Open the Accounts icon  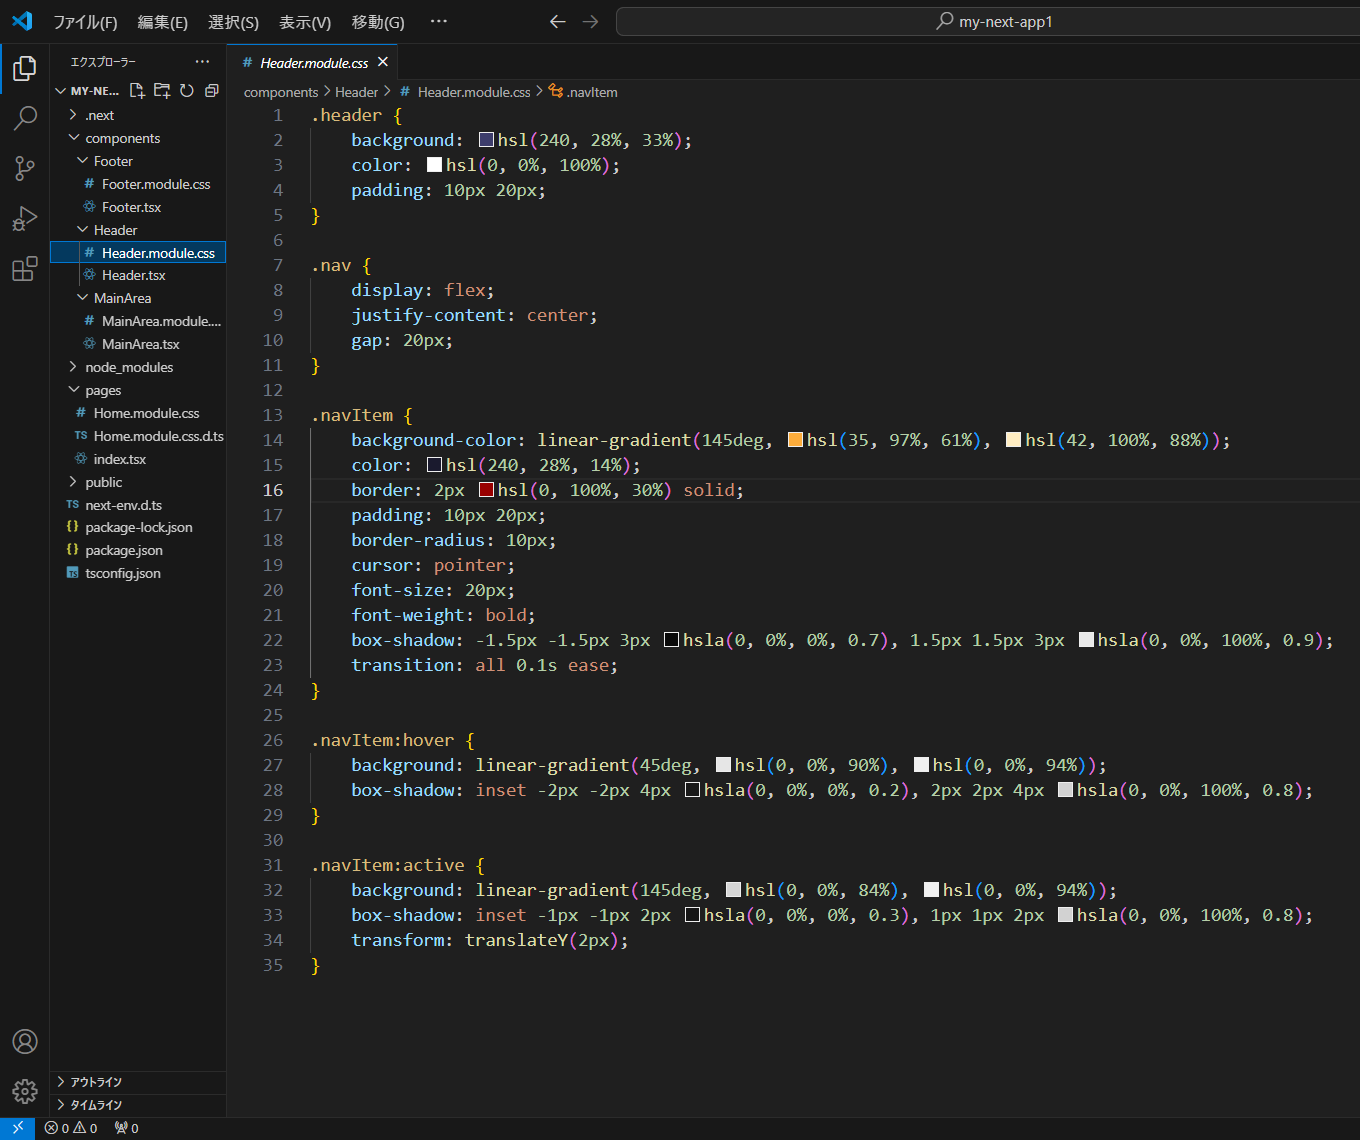click(x=25, y=1041)
